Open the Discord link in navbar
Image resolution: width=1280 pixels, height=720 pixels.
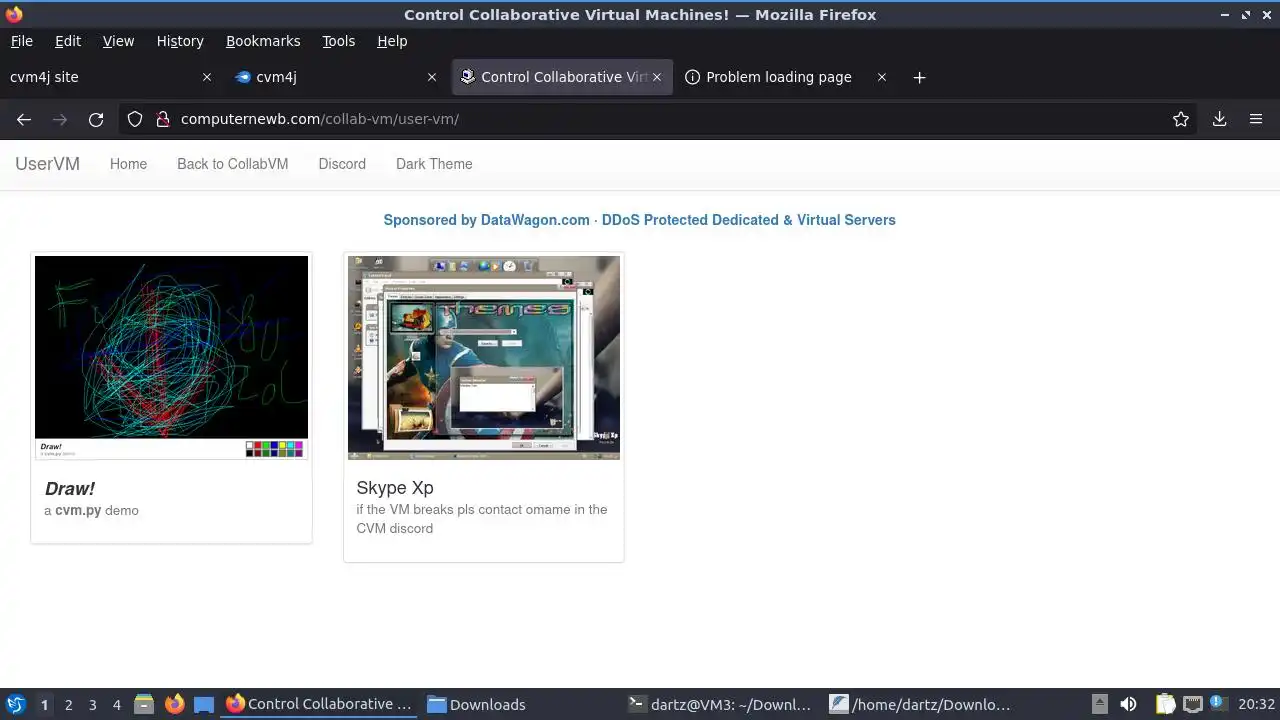point(342,164)
